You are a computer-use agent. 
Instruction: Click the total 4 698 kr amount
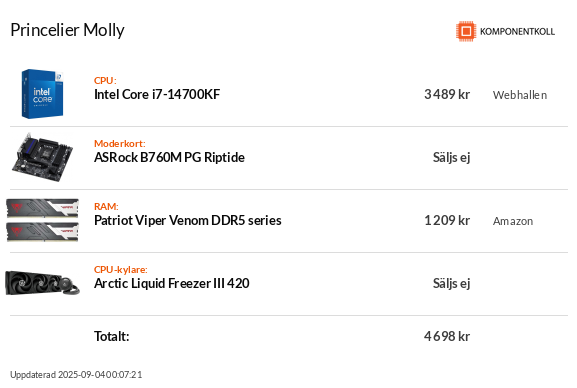447,336
